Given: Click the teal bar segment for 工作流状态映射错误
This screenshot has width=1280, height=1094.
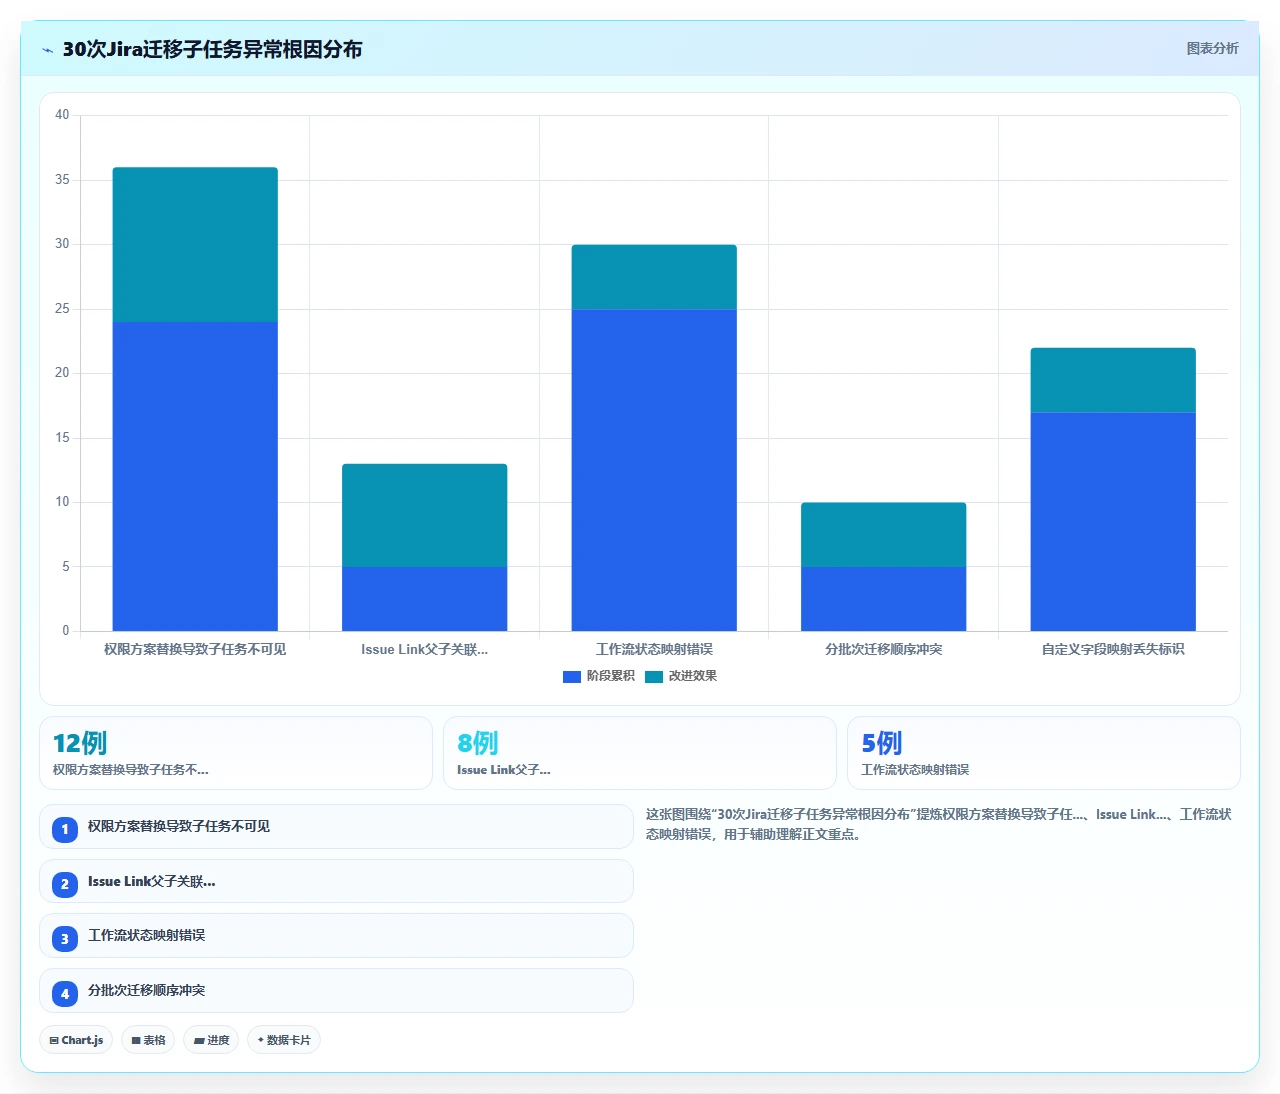Looking at the screenshot, I should [654, 277].
